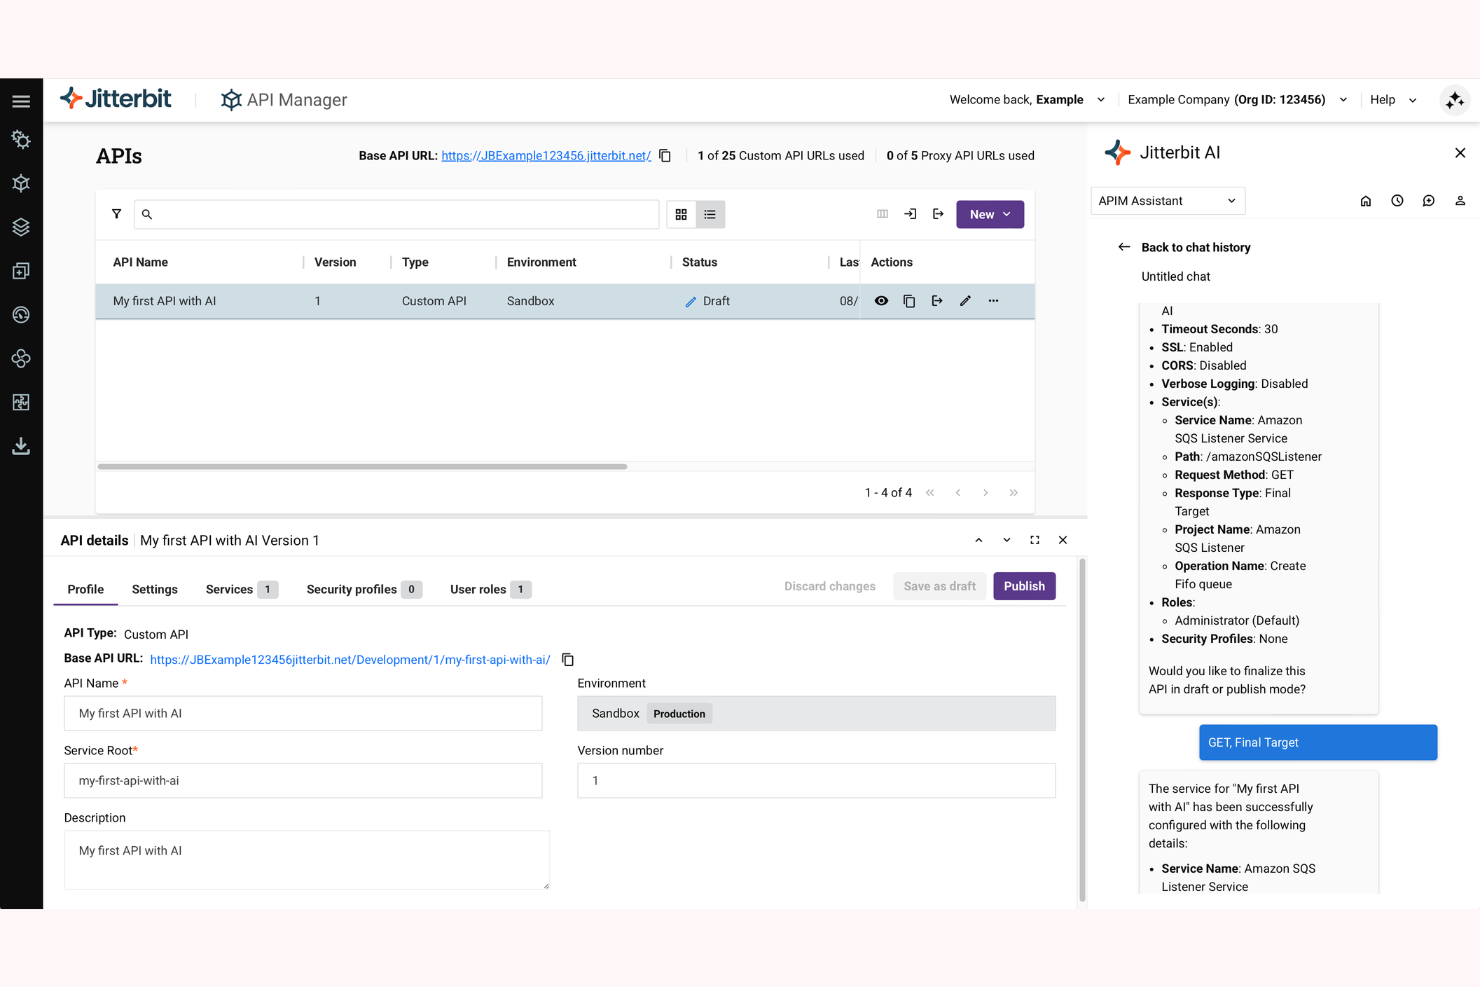The width and height of the screenshot is (1480, 987).
Task: Open Welcome back Example user dropdown
Action: (1027, 100)
